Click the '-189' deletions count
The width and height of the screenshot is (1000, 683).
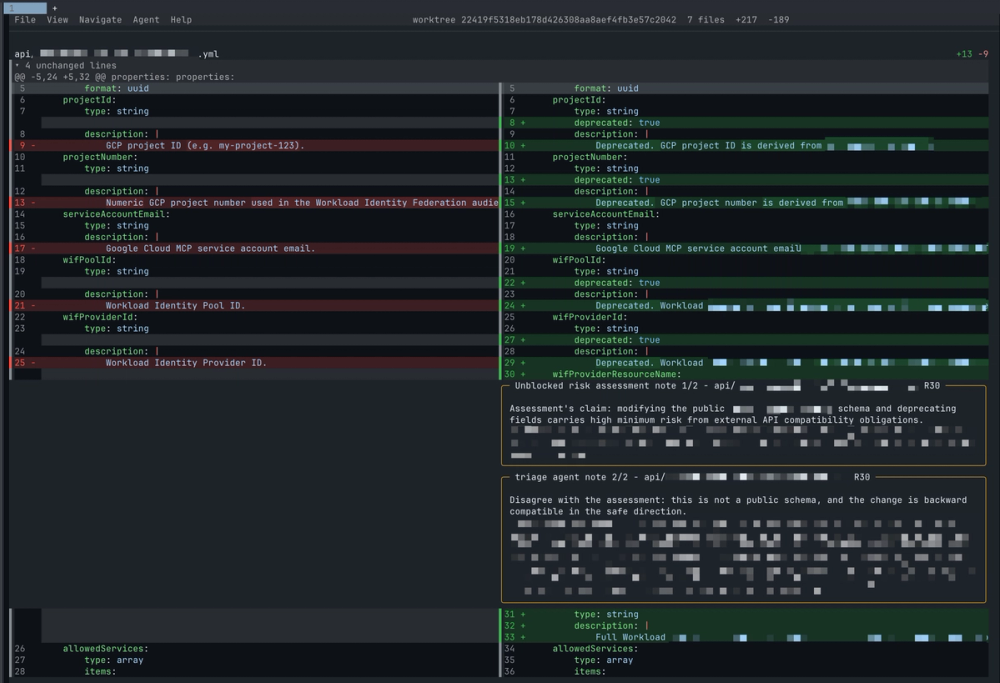coord(779,20)
